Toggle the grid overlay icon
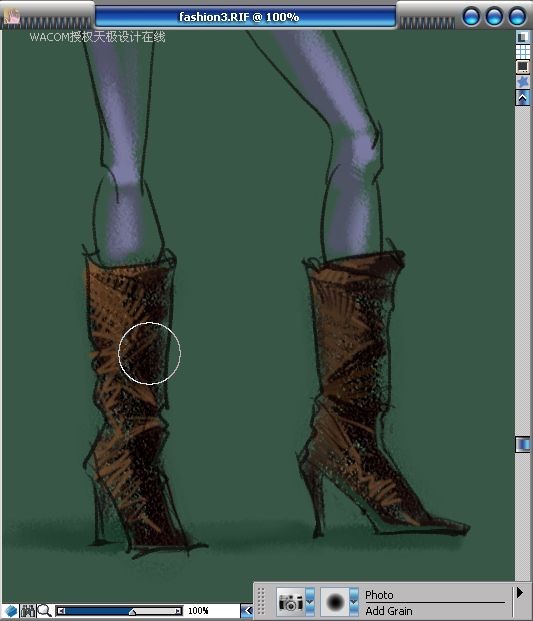The width and height of the screenshot is (533, 621). tap(523, 51)
